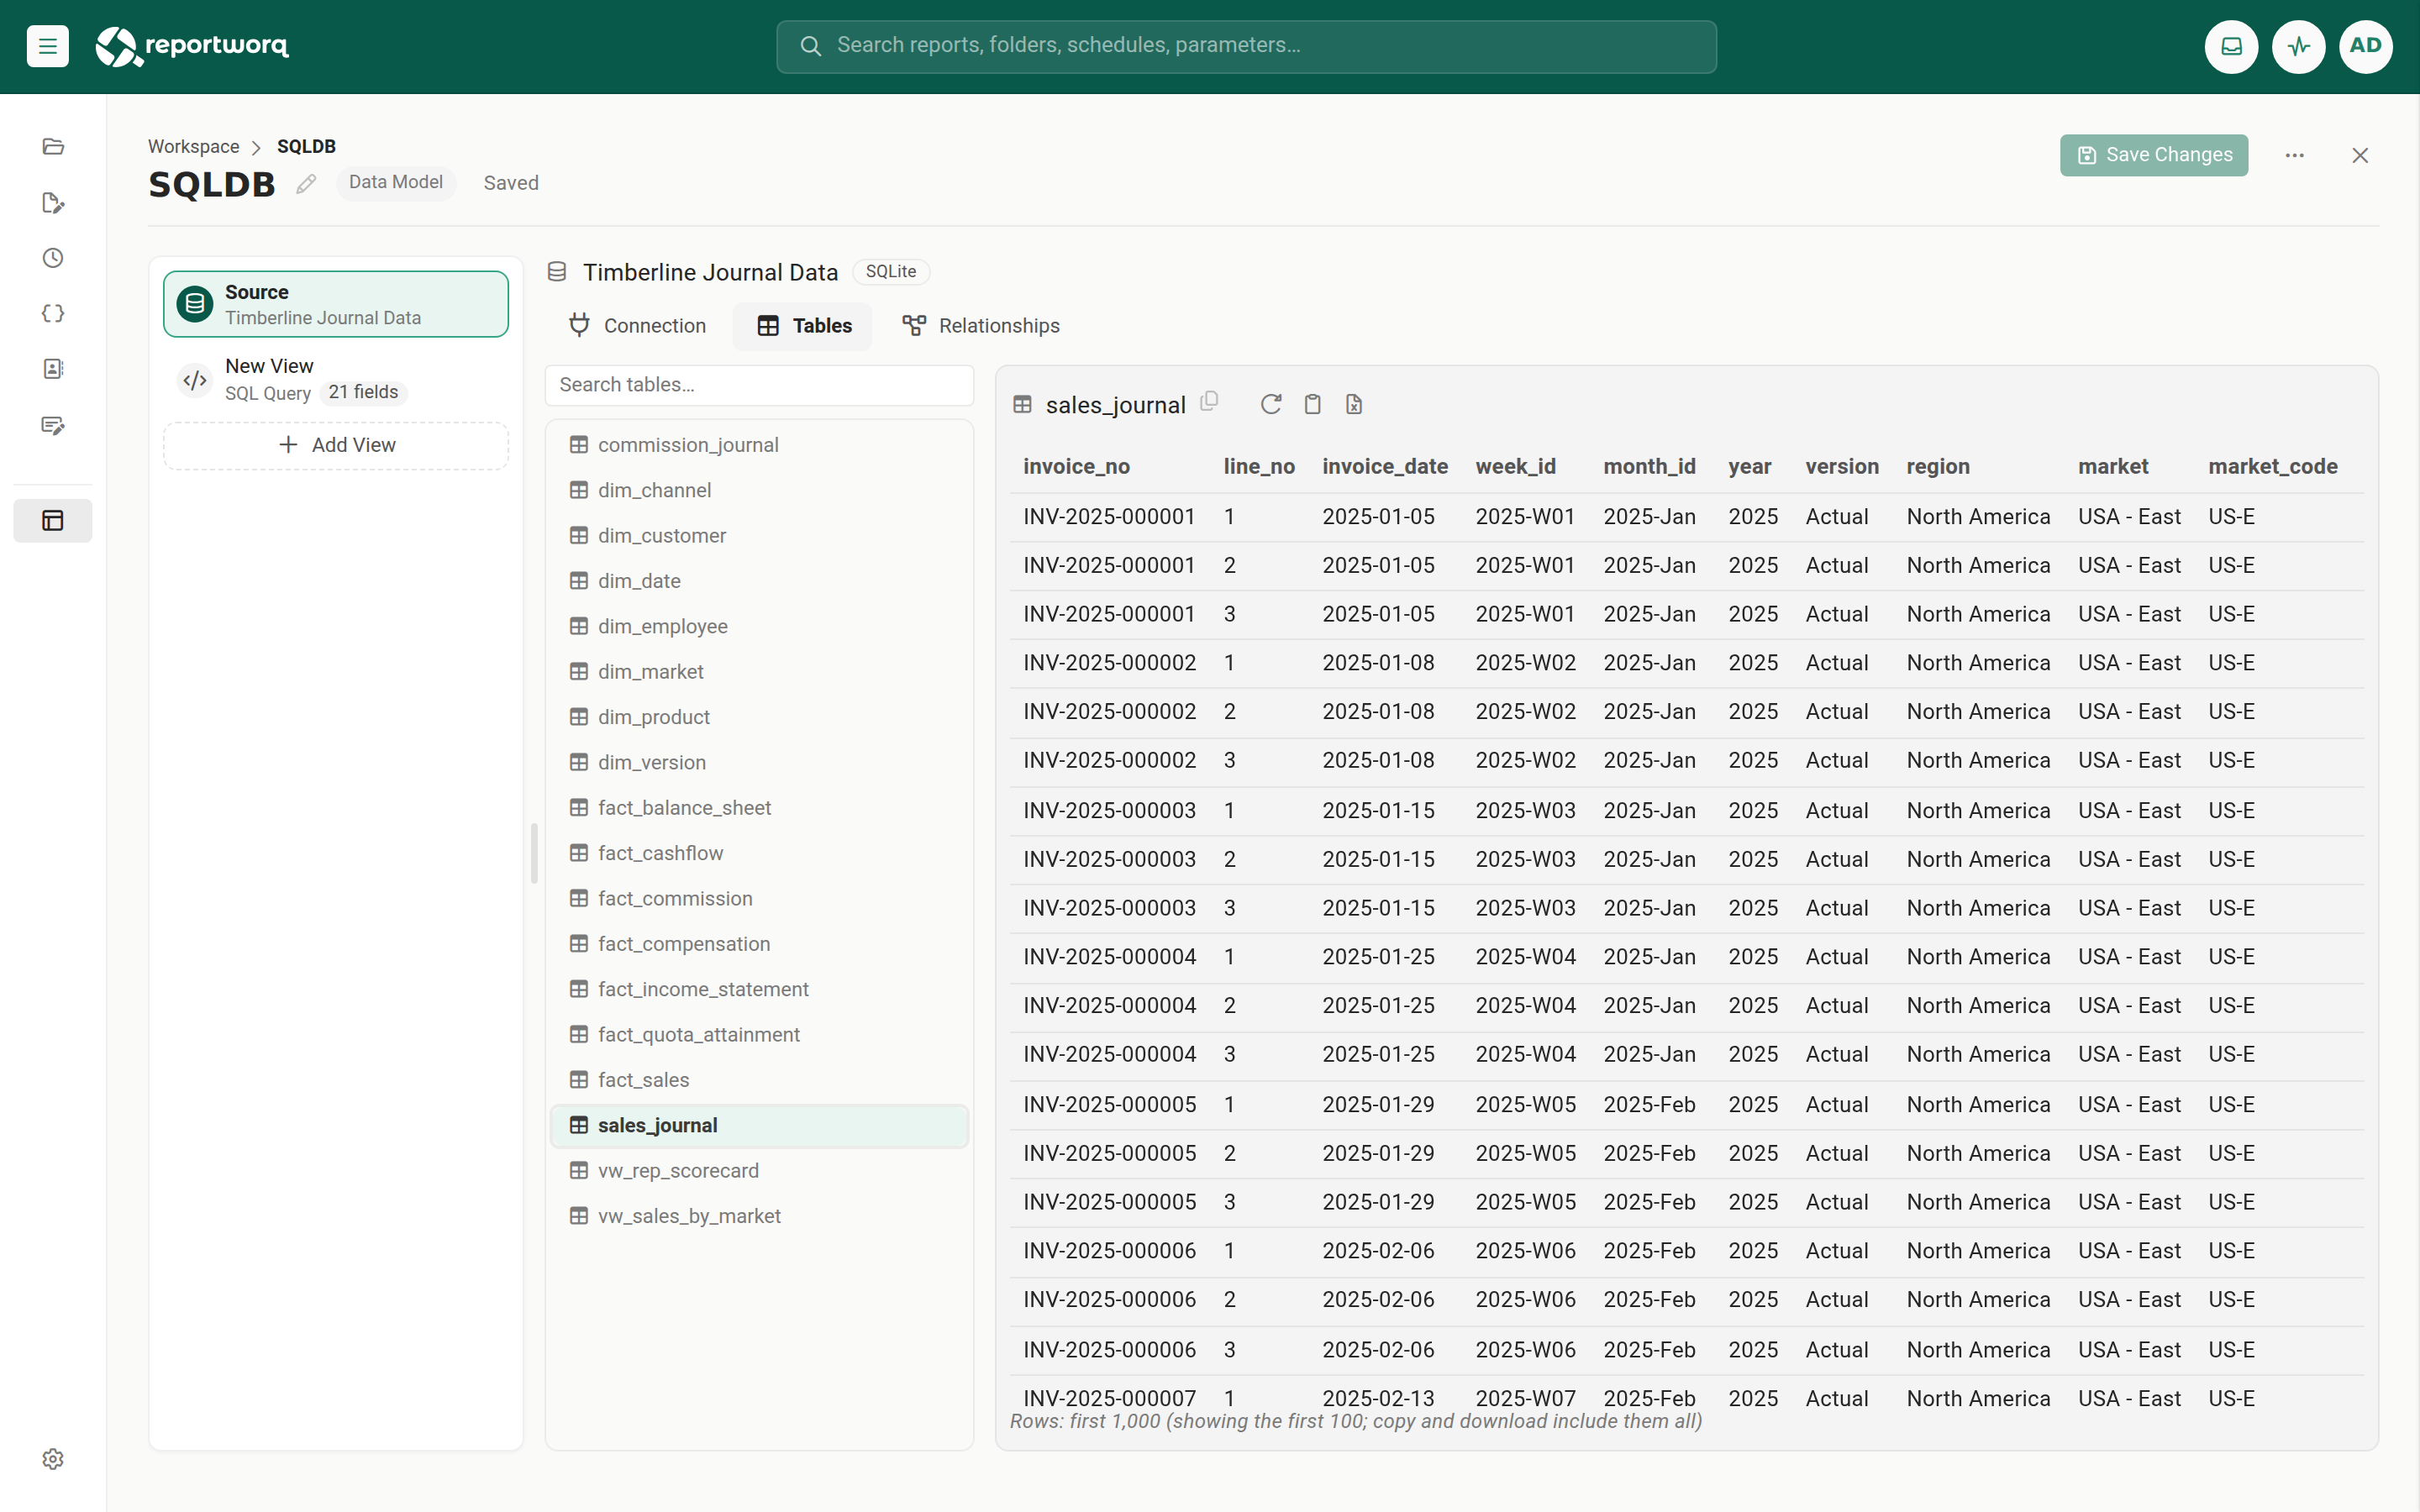Open the notes pencil sidebar icon
This screenshot has width=2420, height=1512.
(53, 425)
